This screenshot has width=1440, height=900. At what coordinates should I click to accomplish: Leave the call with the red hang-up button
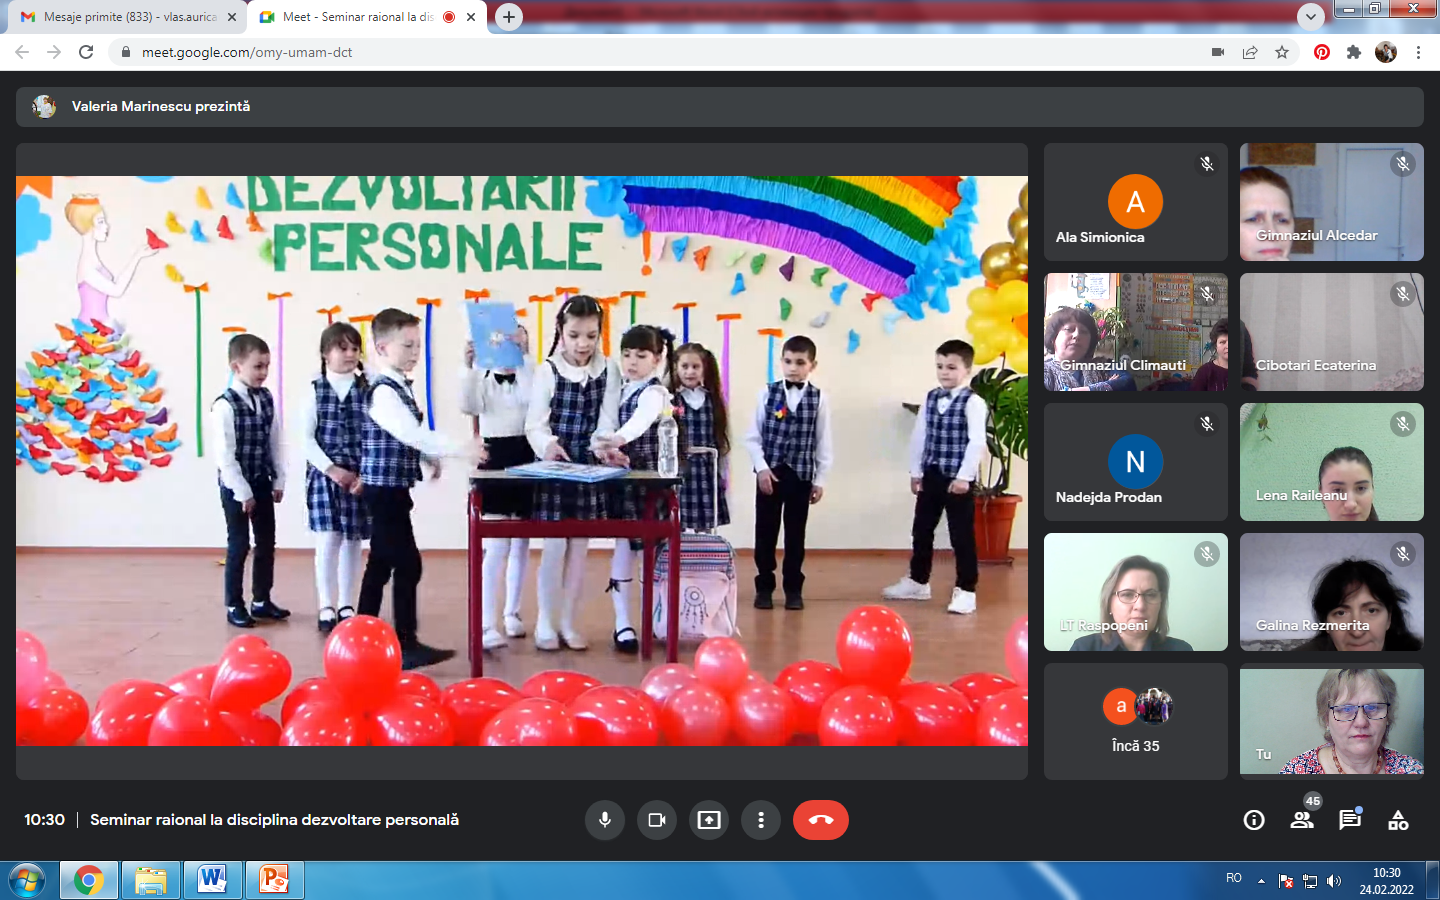tap(820, 820)
